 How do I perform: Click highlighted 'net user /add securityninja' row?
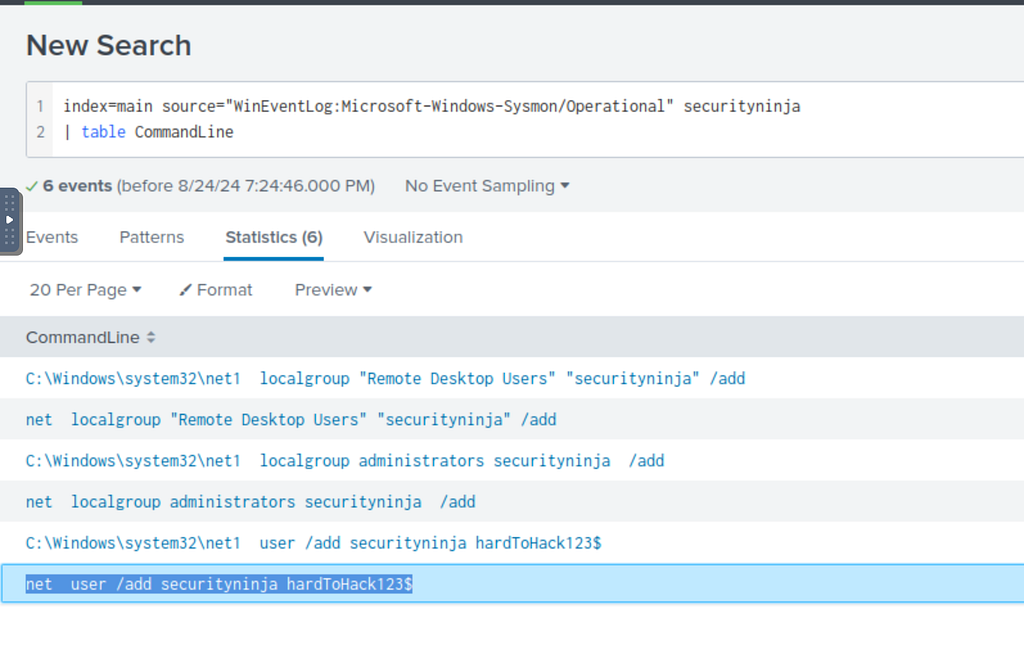tap(512, 584)
